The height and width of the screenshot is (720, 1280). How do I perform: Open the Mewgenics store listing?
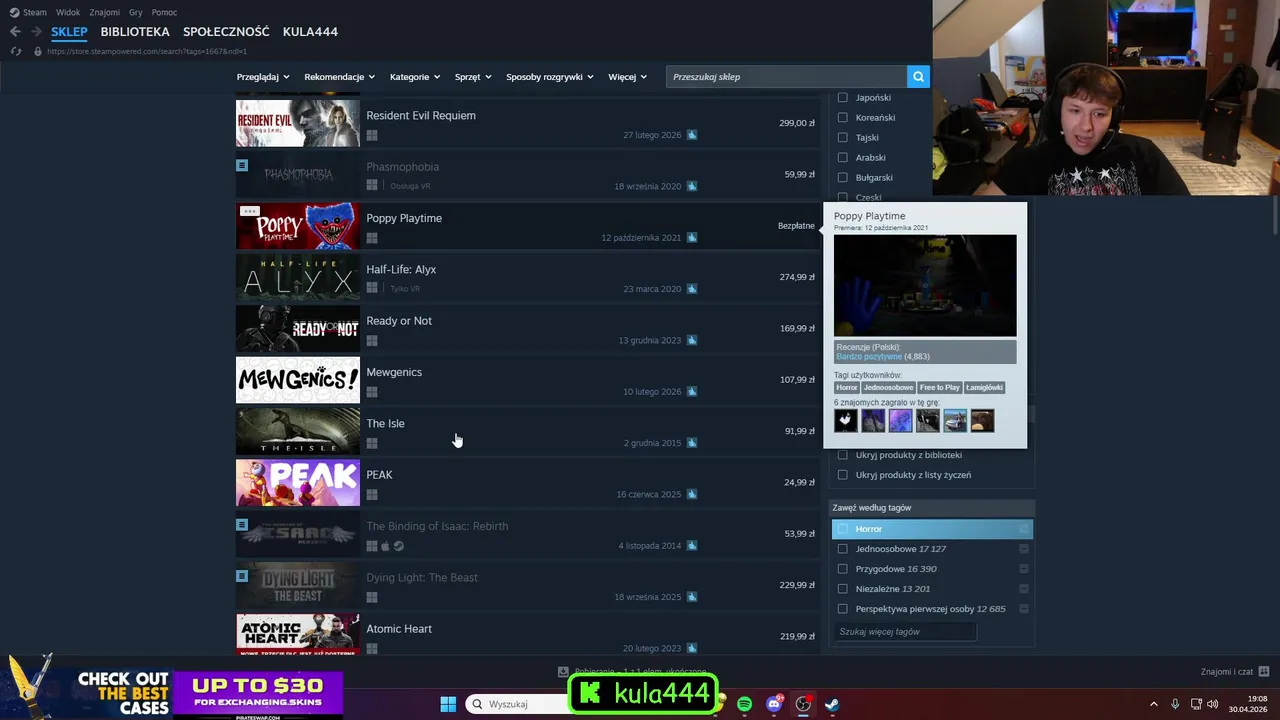pyautogui.click(x=527, y=379)
